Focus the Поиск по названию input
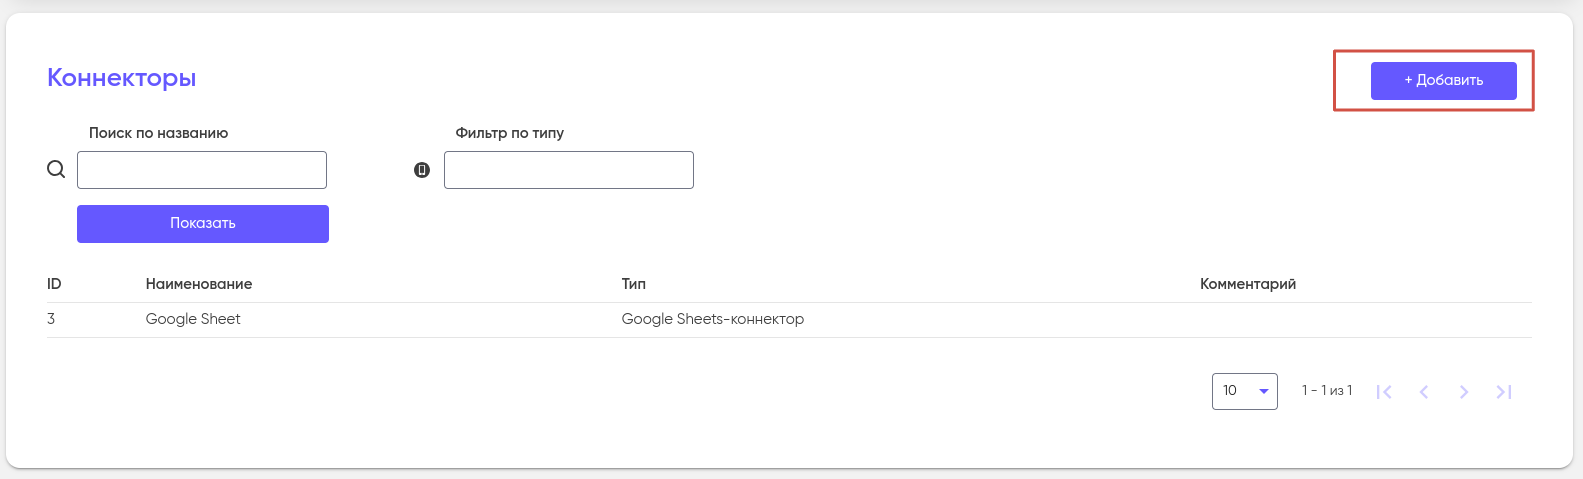The image size is (1583, 479). (202, 170)
